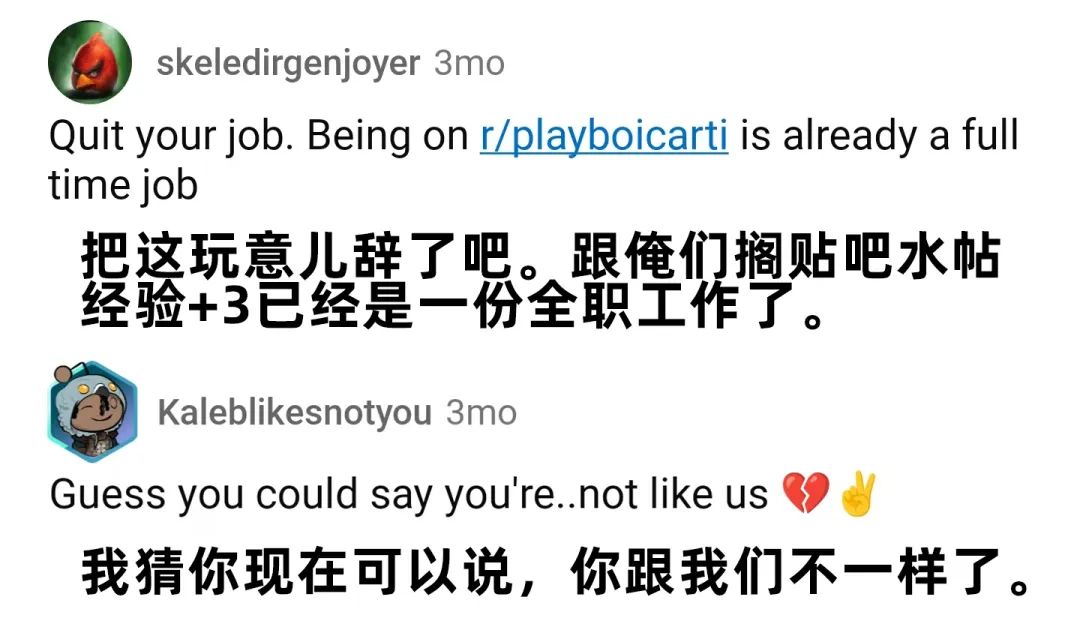Visit the skeledirgenjoyer username profile
Viewport: 1080px width, 642px height.
[288, 63]
